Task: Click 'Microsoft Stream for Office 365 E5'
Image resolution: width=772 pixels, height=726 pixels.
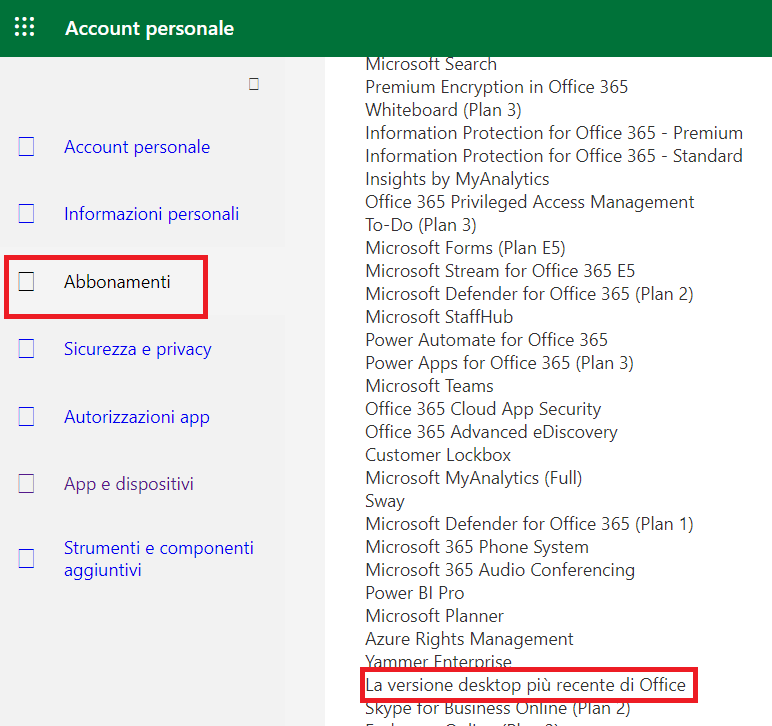Action: (x=500, y=271)
